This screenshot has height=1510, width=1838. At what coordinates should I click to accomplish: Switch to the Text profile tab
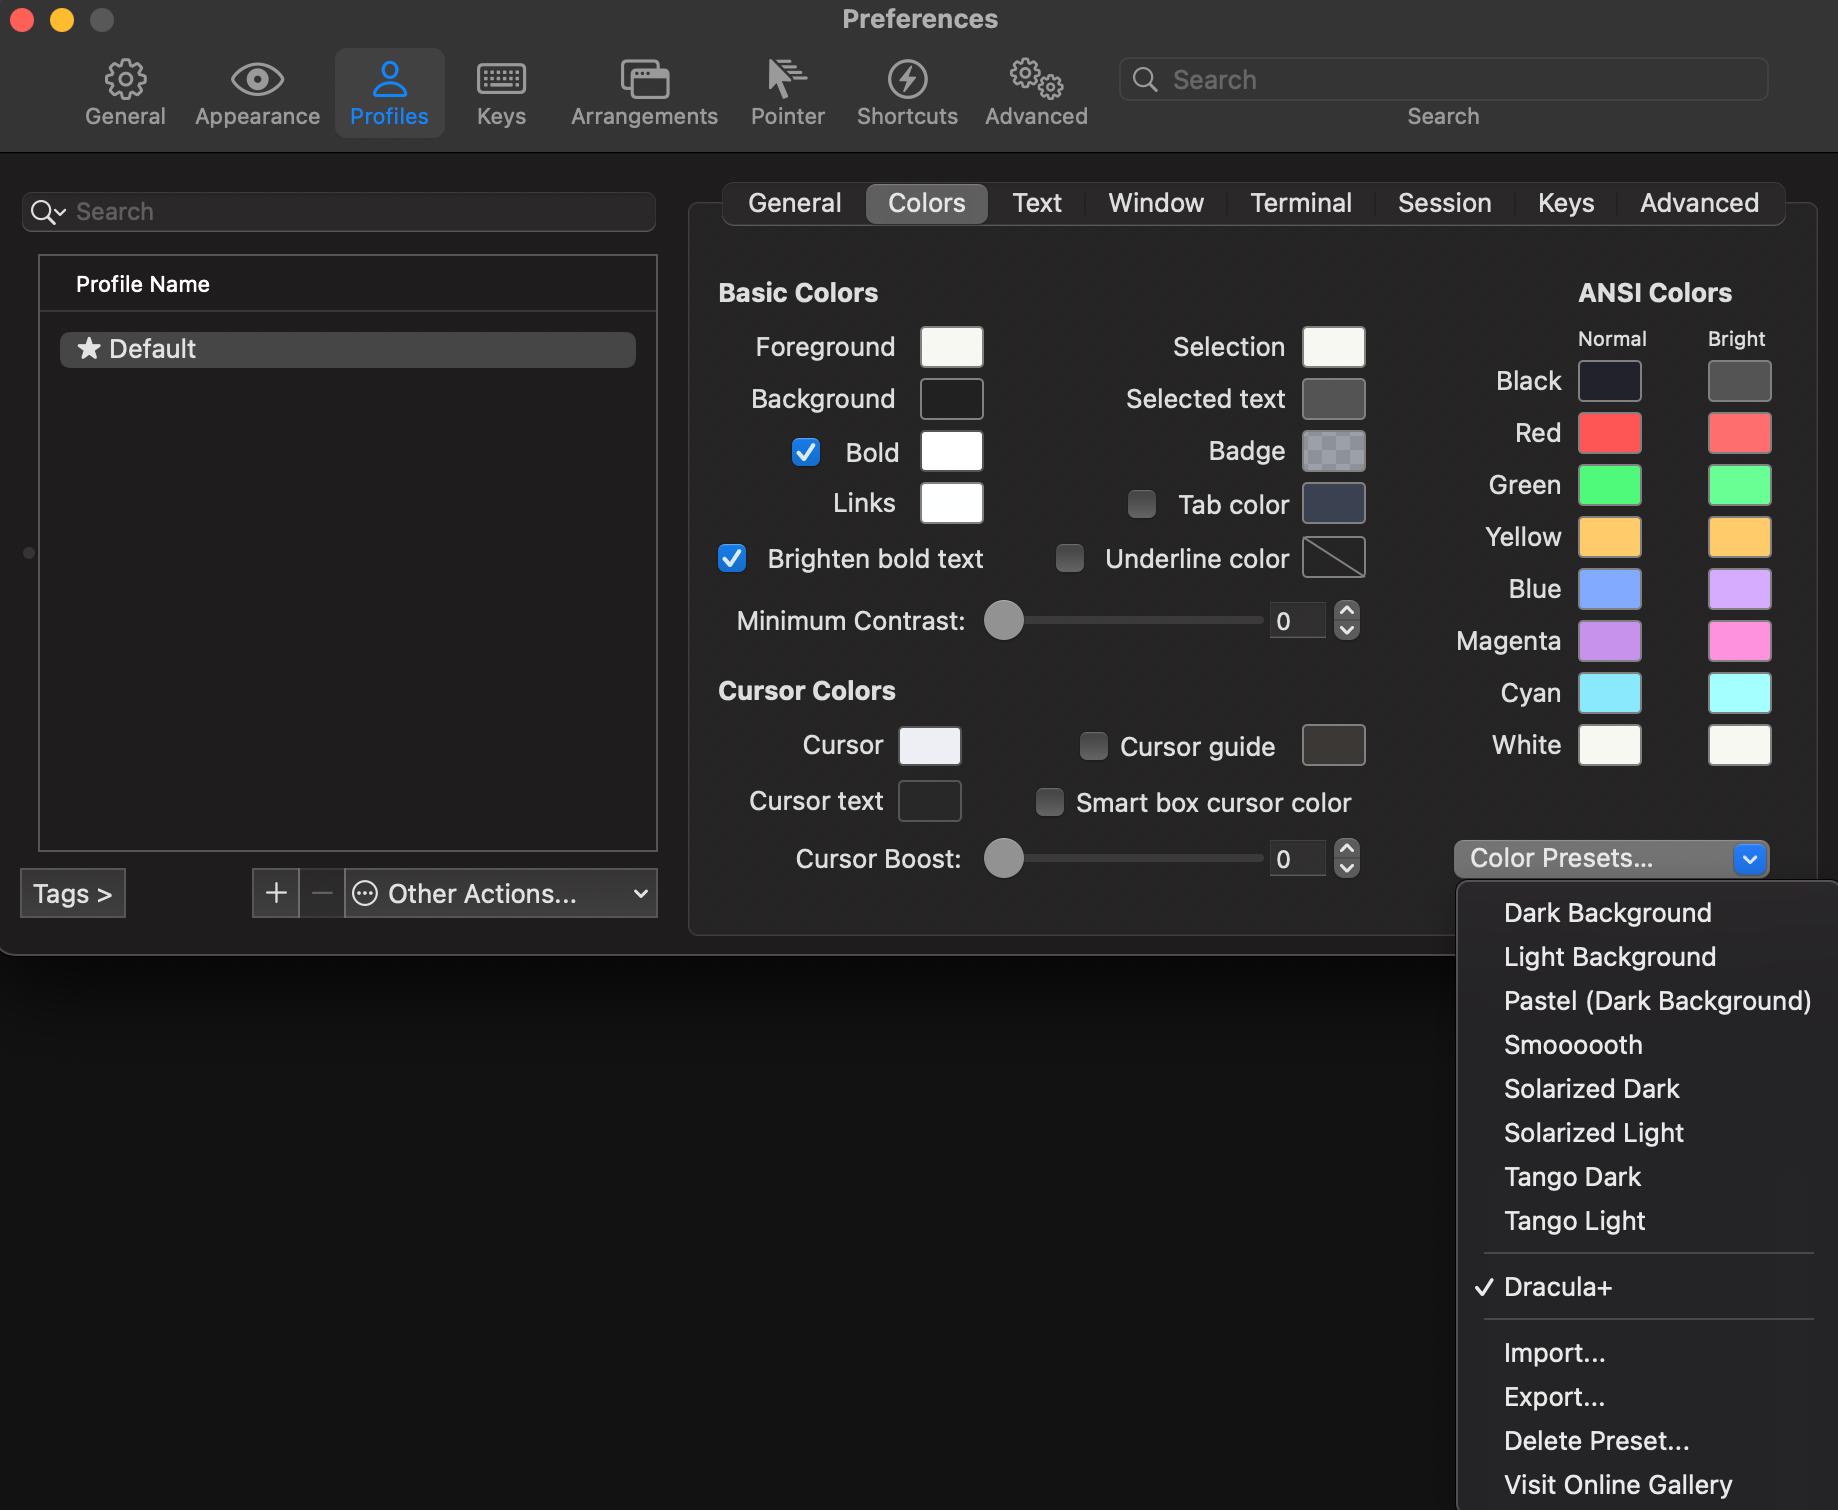click(x=1037, y=203)
